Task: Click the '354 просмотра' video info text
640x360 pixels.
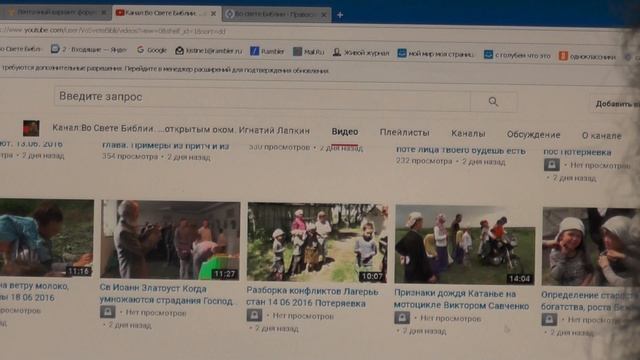Action: (x=156, y=157)
